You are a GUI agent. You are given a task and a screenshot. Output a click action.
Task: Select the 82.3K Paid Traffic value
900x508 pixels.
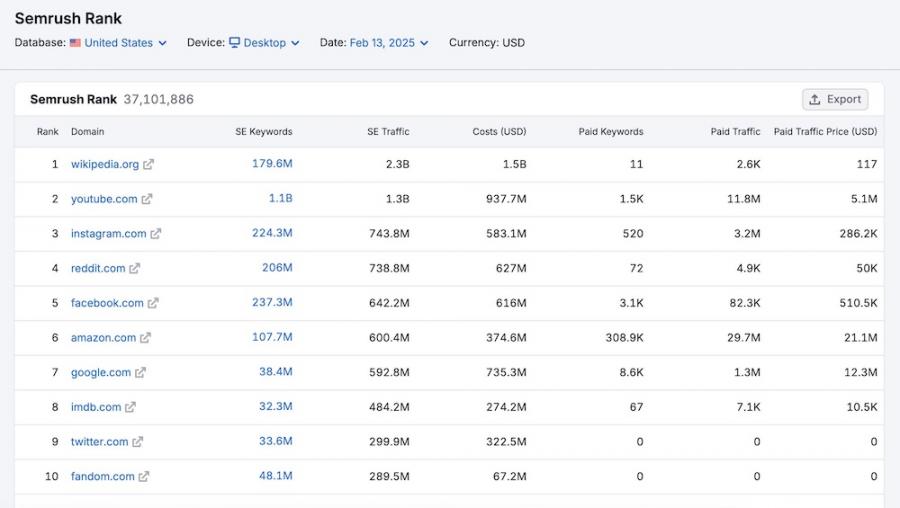coord(745,303)
